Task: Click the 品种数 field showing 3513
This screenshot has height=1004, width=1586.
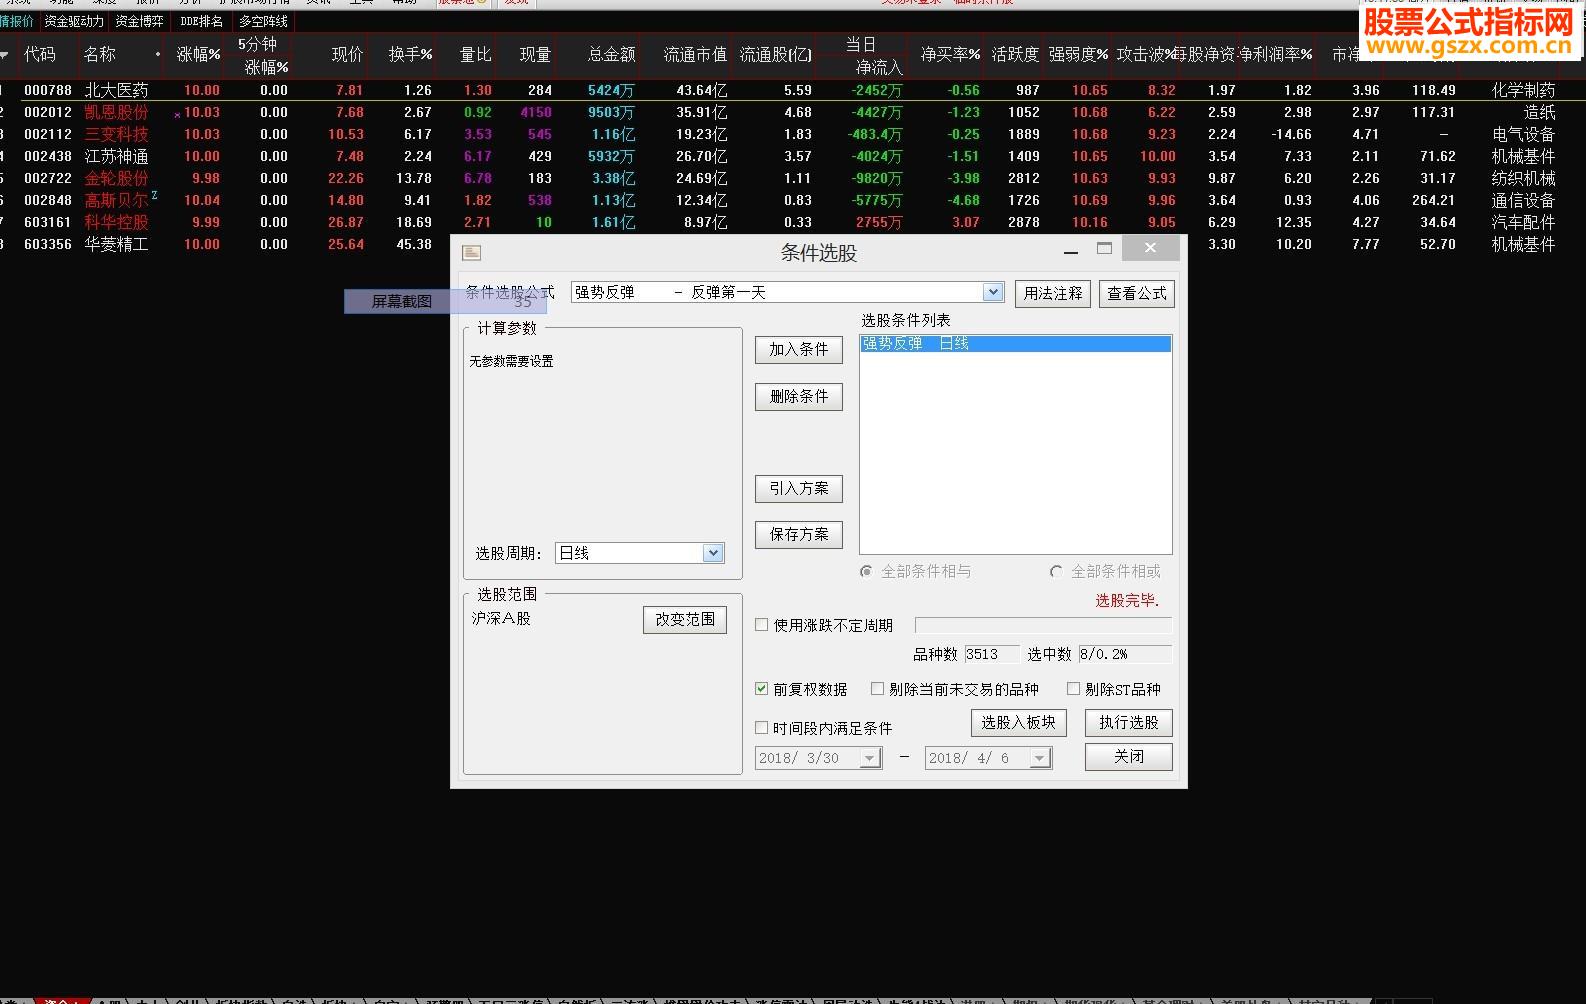Action: (x=992, y=654)
